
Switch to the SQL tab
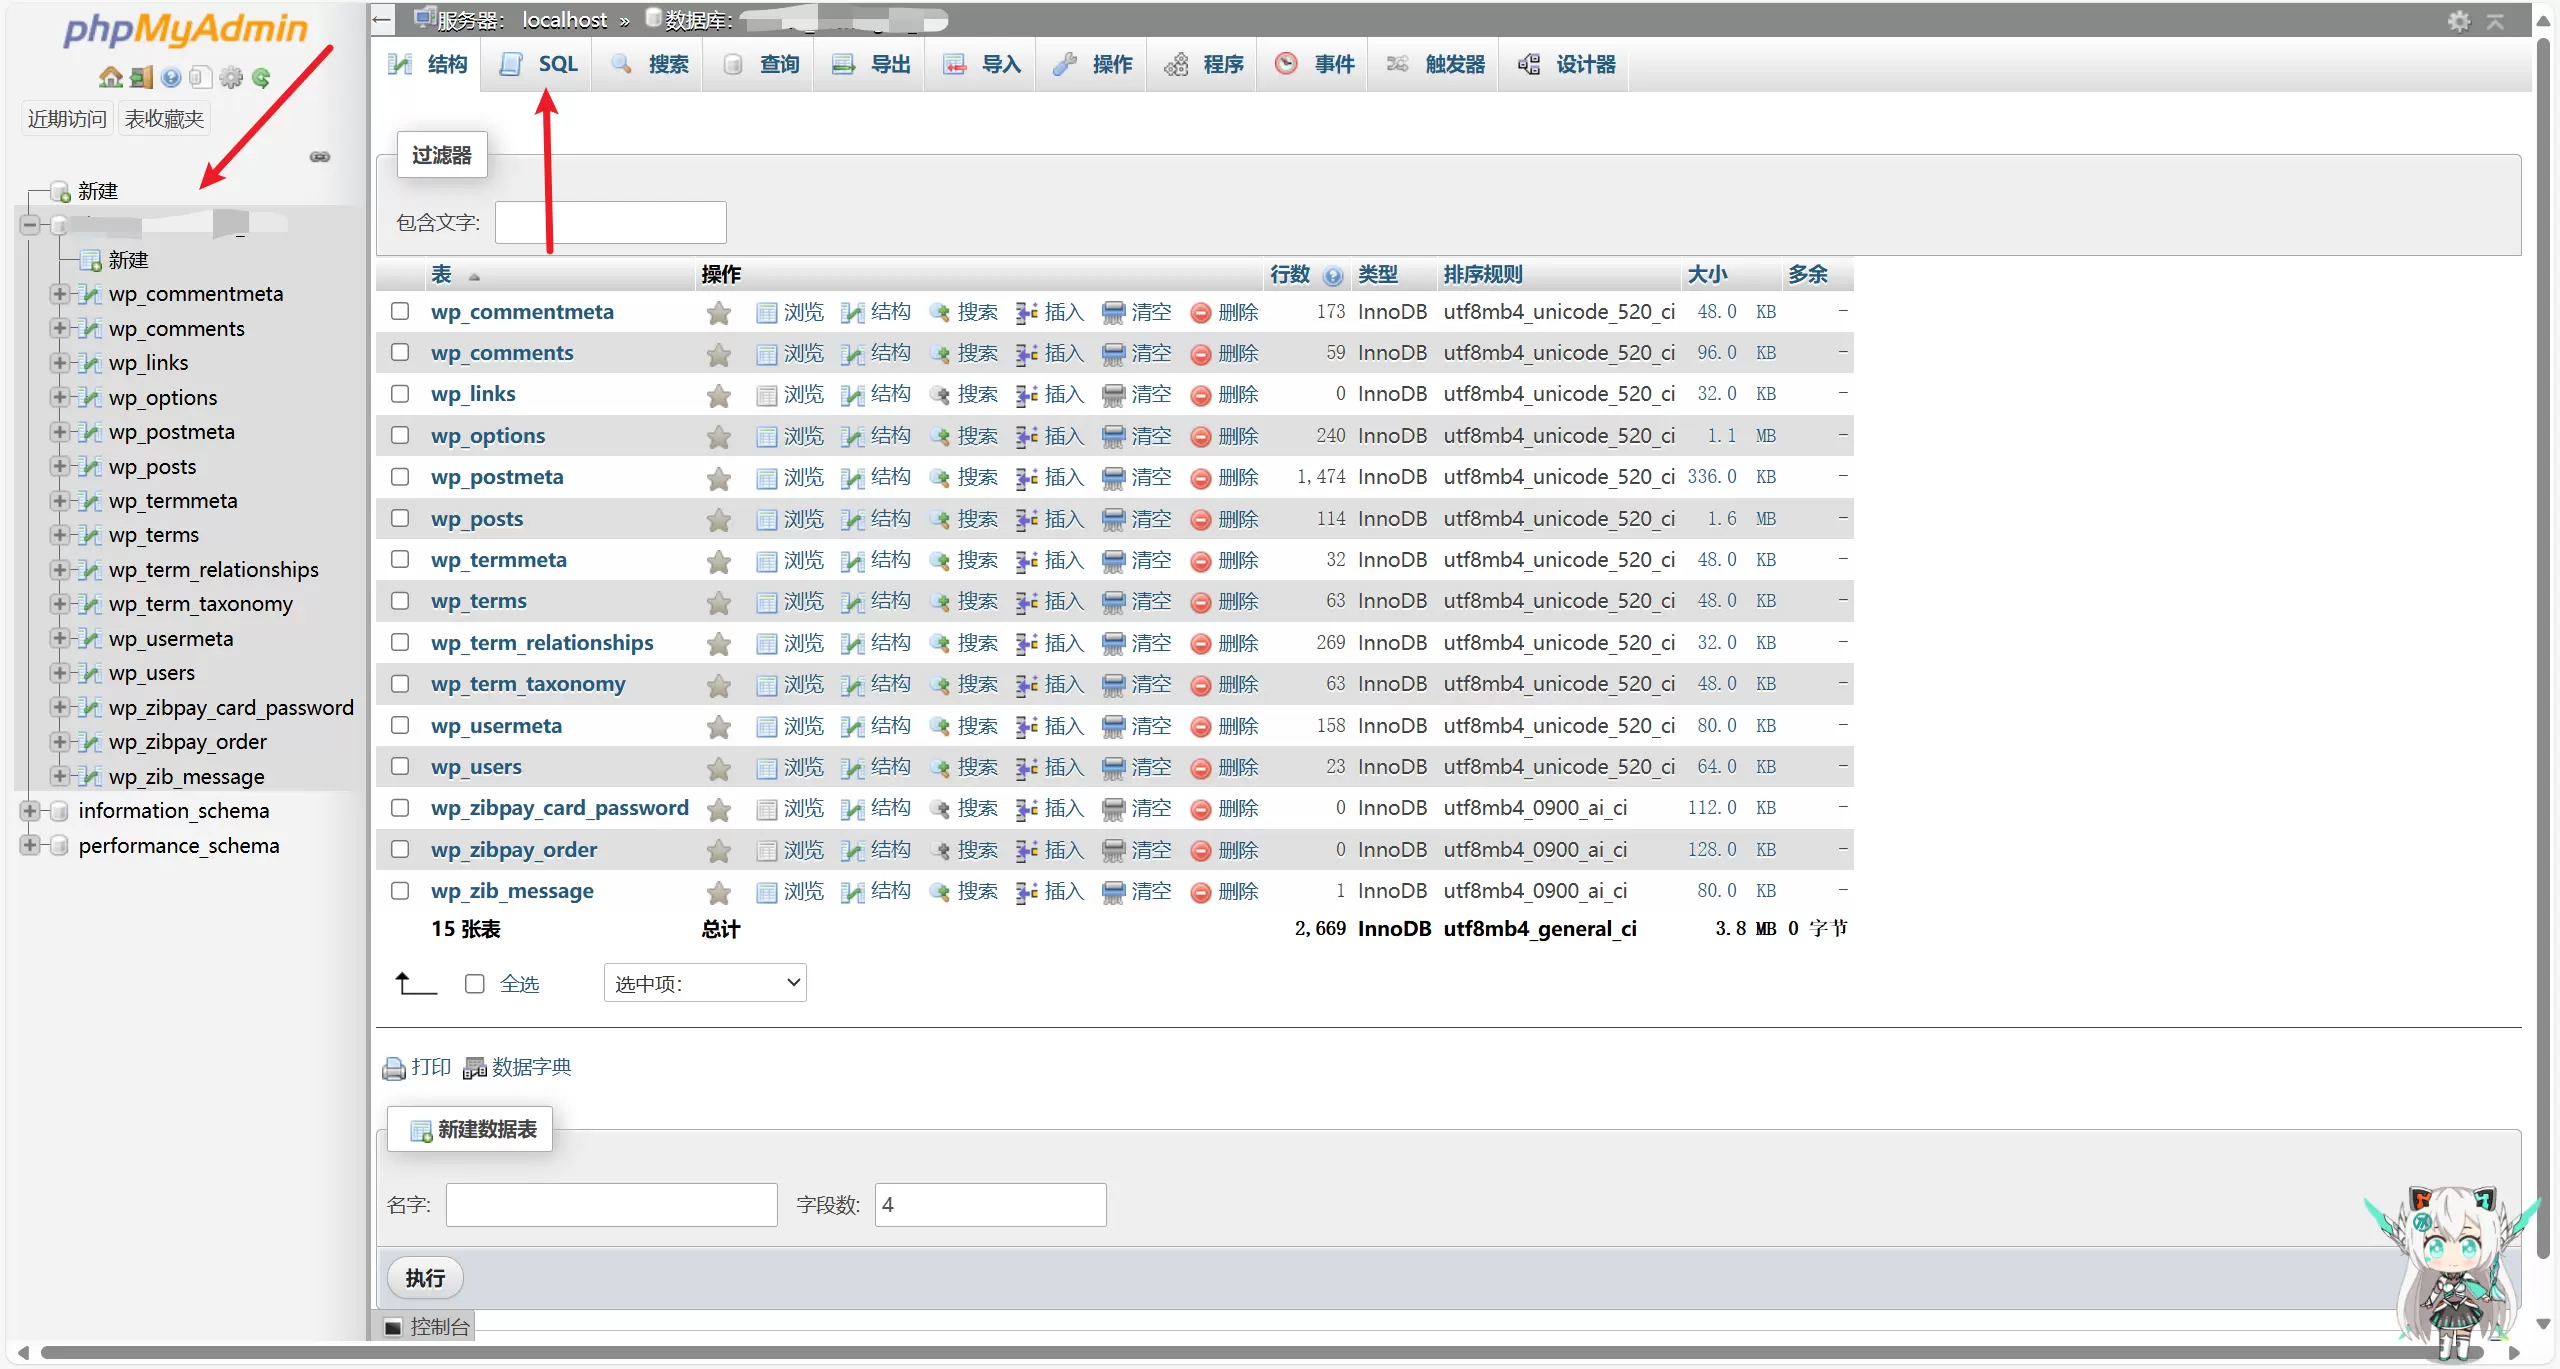click(x=538, y=65)
